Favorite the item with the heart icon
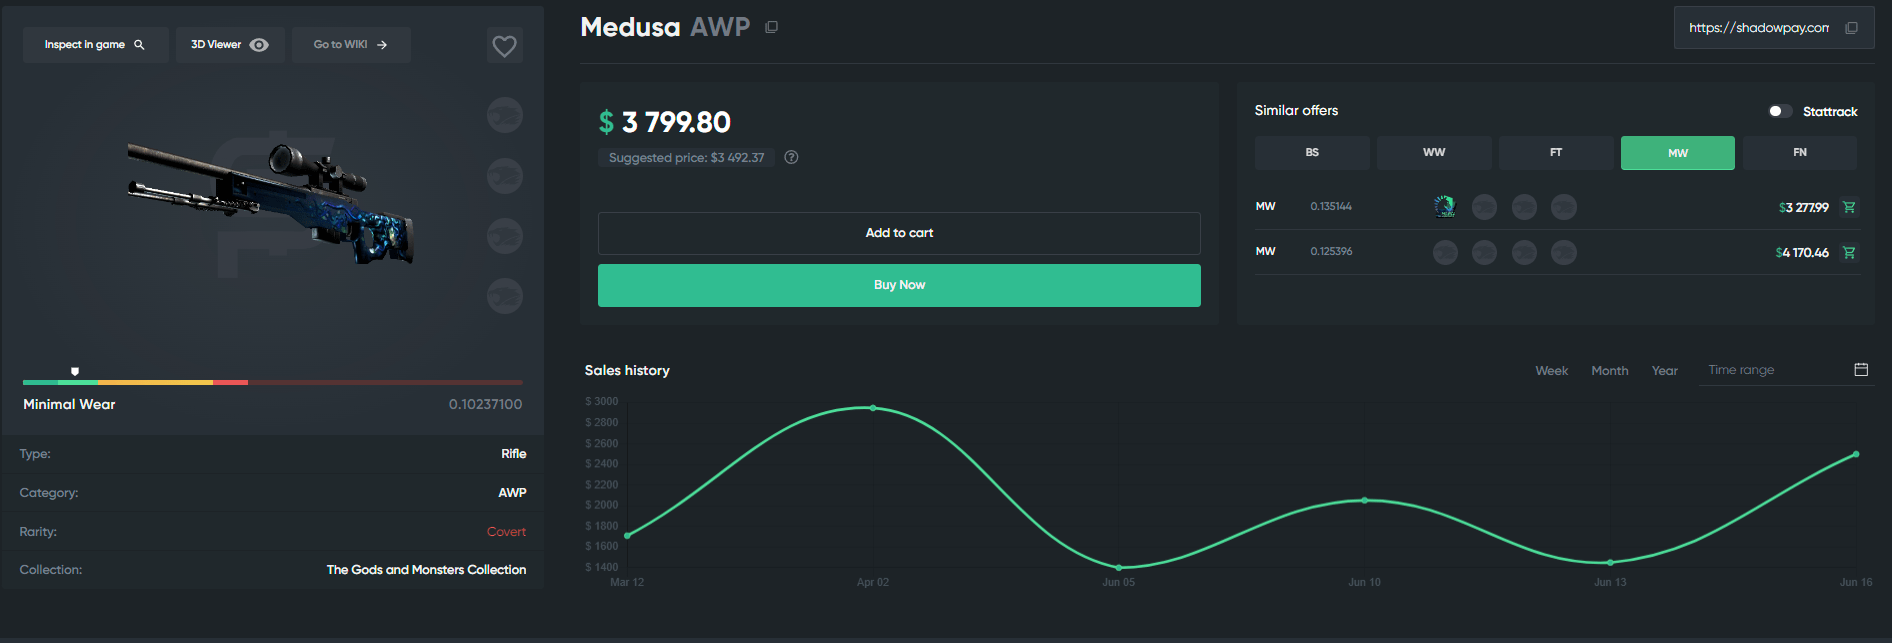 point(504,44)
